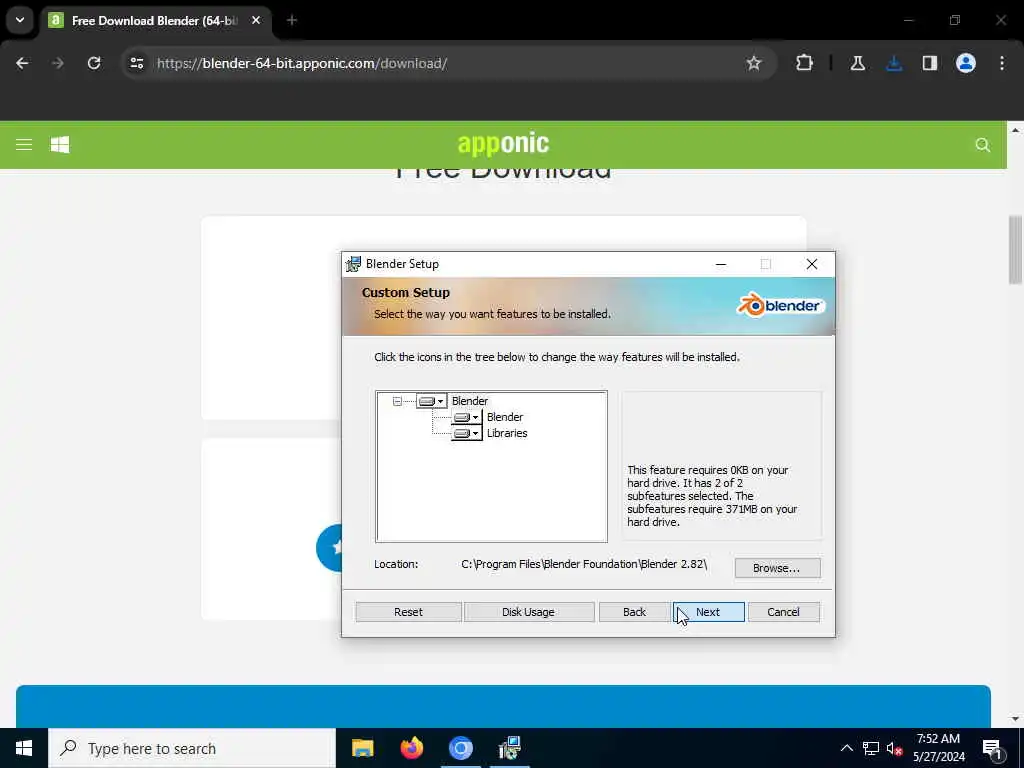This screenshot has height=768, width=1024.
Task: Switch to Chrome on taskbar
Action: tap(460, 748)
